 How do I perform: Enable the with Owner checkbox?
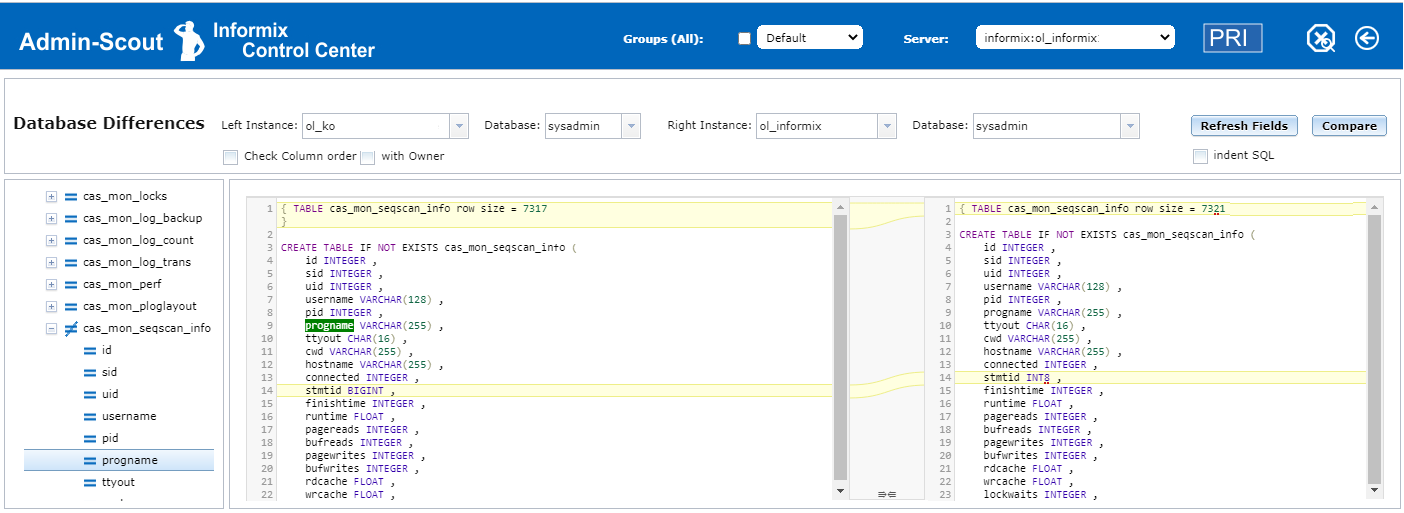pyautogui.click(x=368, y=156)
